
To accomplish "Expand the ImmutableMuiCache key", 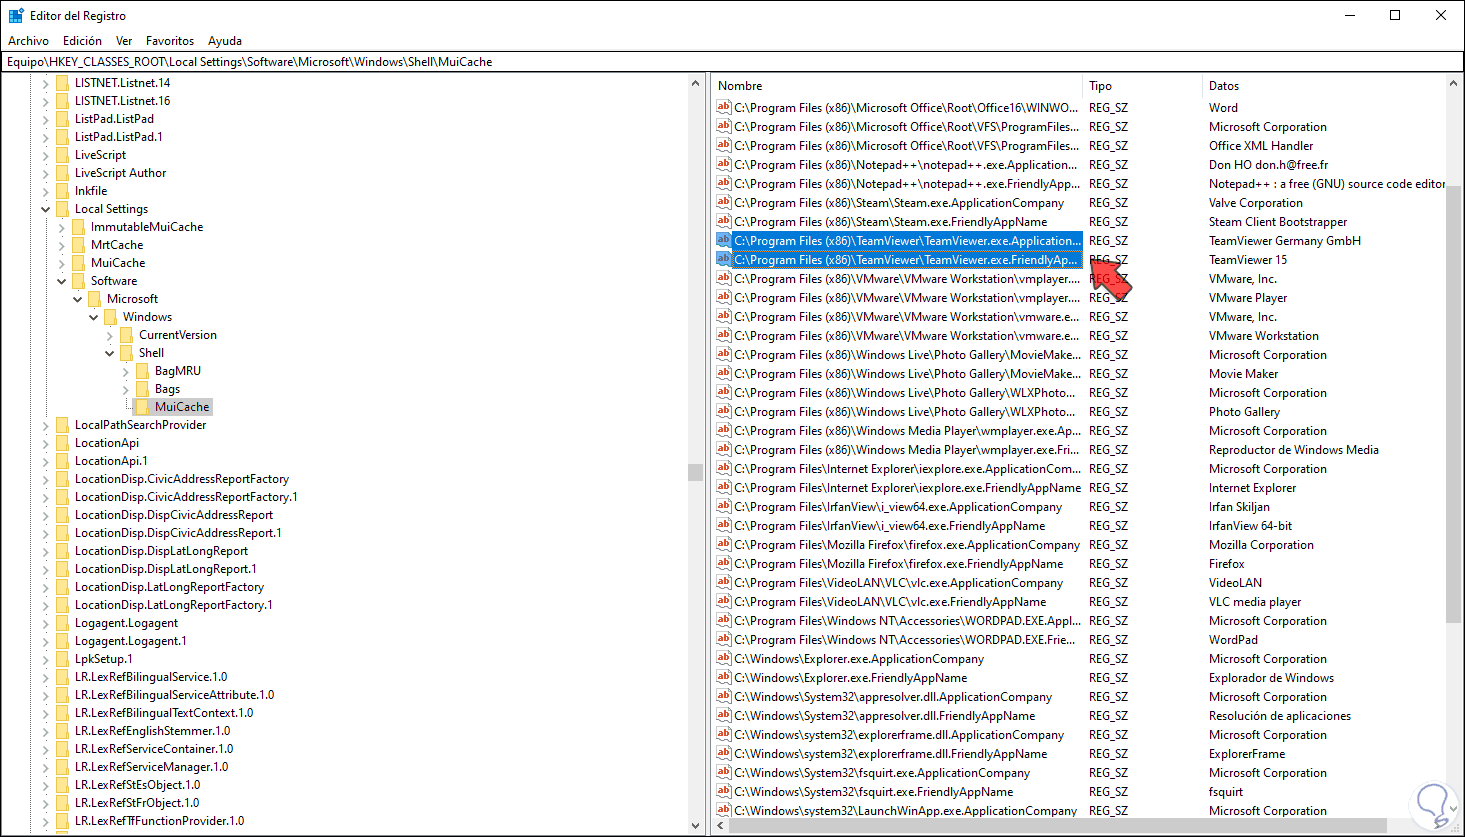I will point(62,227).
